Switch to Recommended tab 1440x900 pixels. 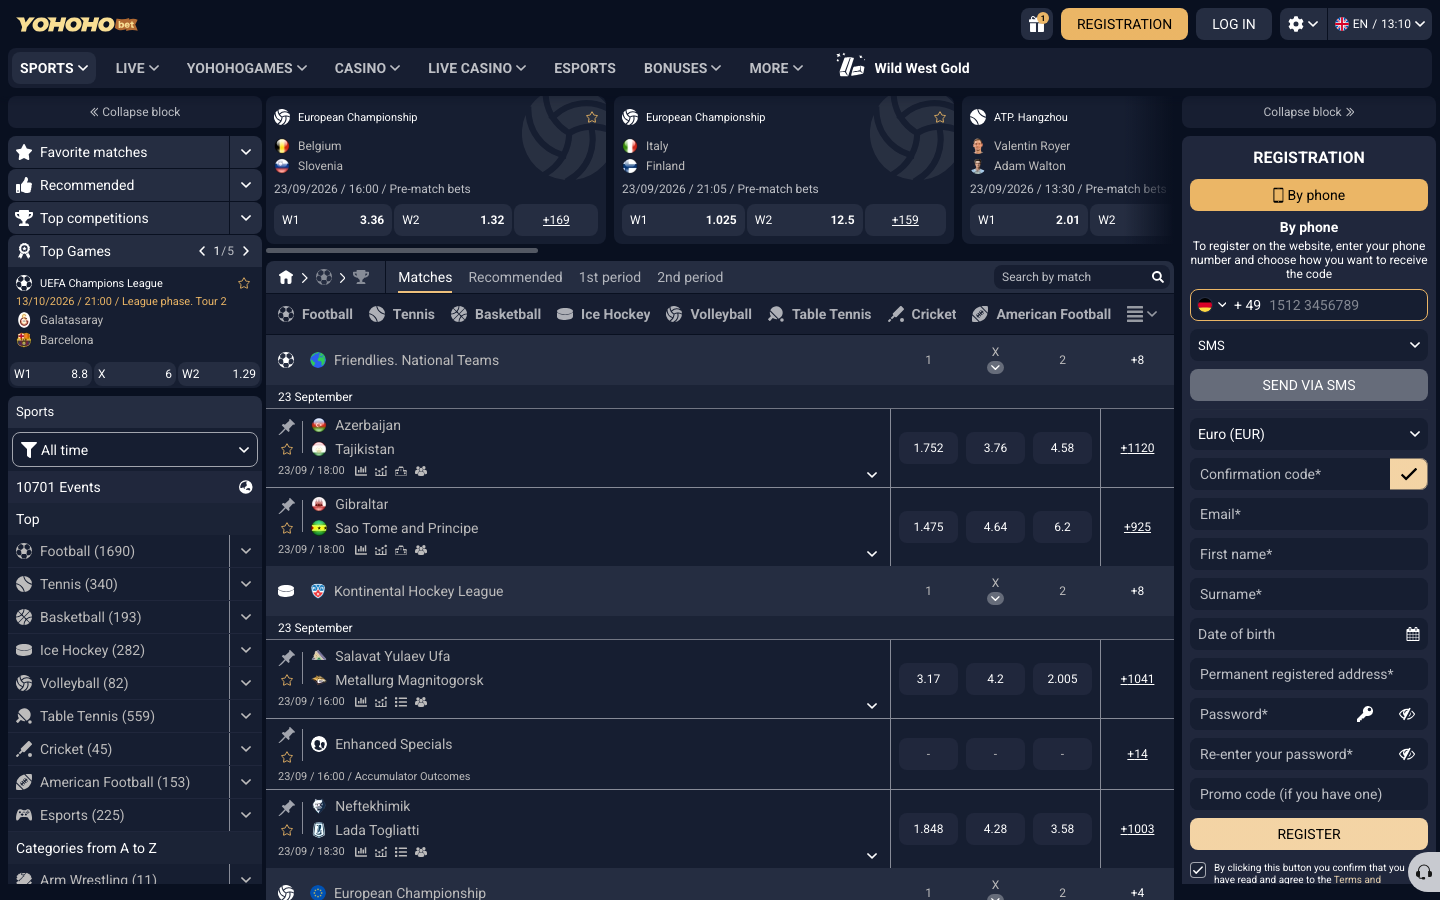tap(515, 277)
